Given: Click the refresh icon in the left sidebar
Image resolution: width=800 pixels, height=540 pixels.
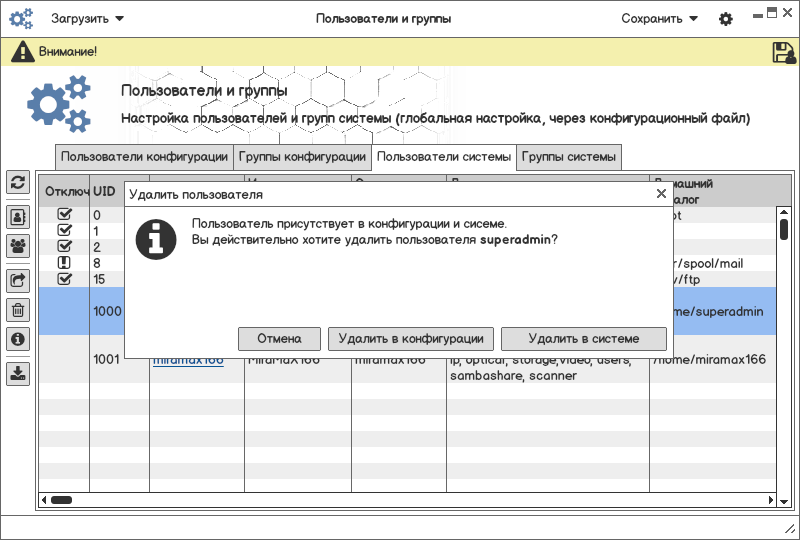Looking at the screenshot, I should pos(18,182).
